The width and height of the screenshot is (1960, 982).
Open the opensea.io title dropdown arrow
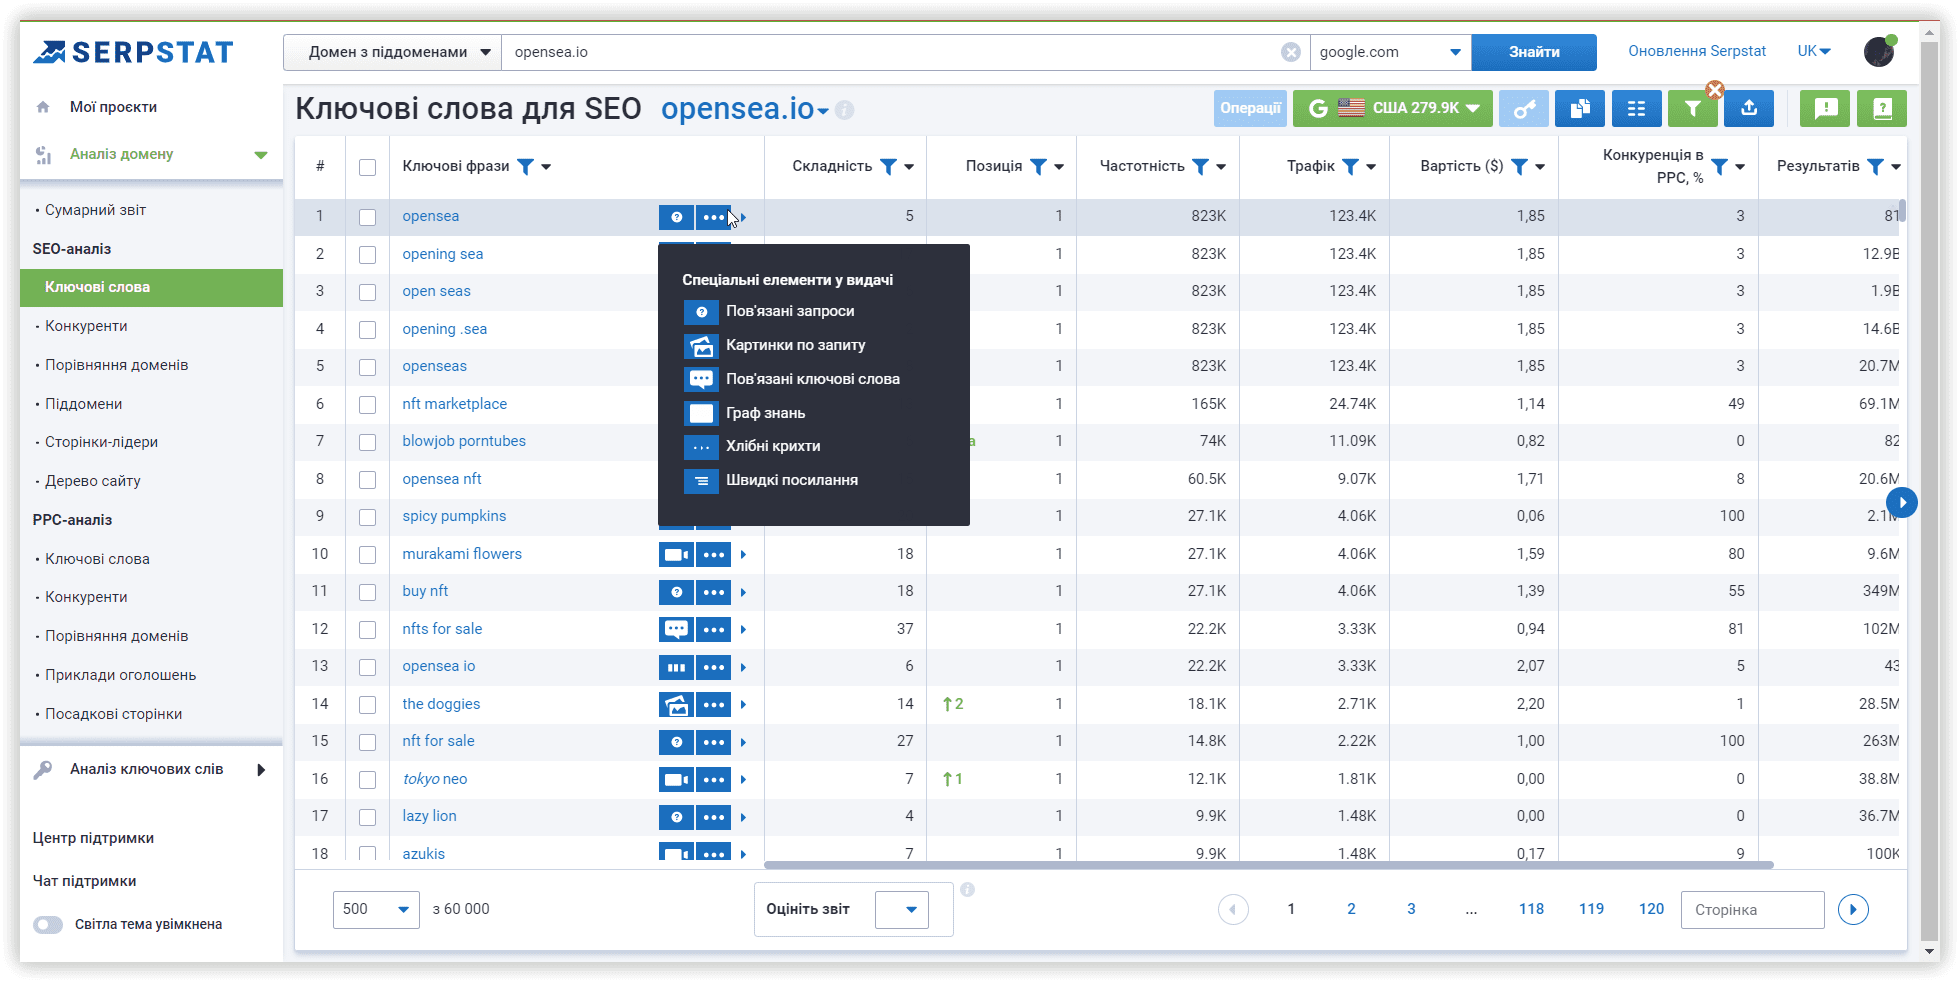823,111
